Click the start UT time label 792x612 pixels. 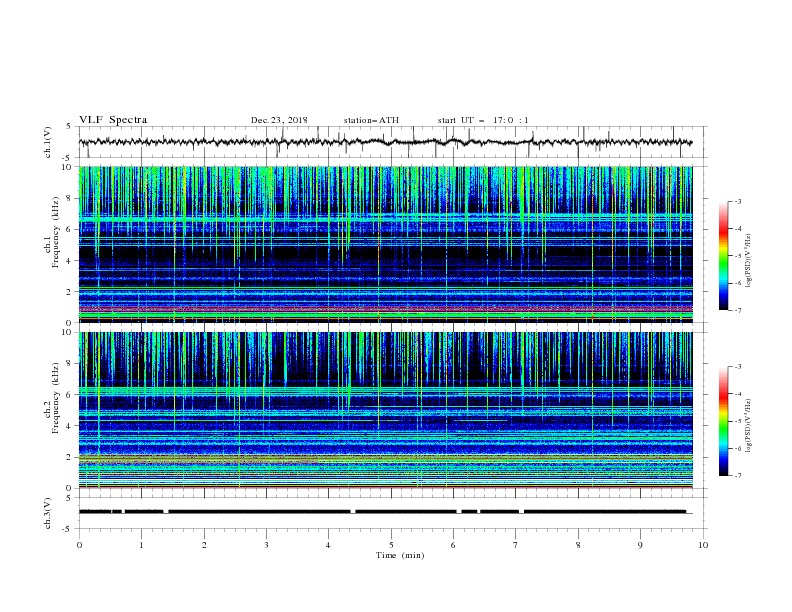click(x=483, y=120)
